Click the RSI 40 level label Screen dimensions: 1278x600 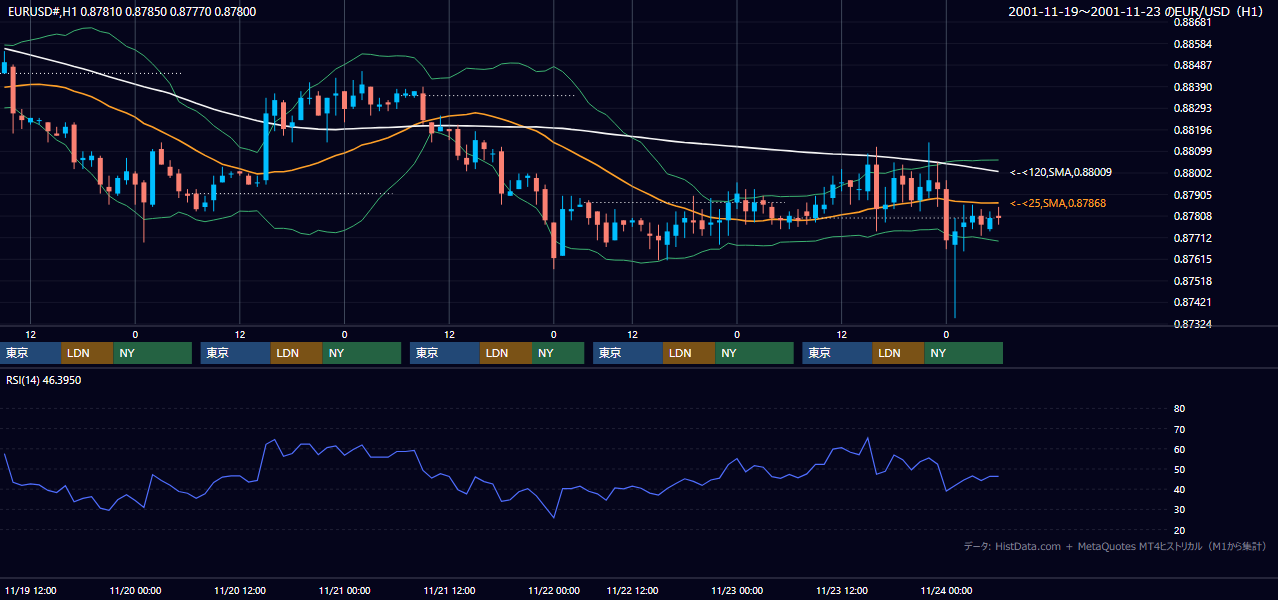point(1179,489)
